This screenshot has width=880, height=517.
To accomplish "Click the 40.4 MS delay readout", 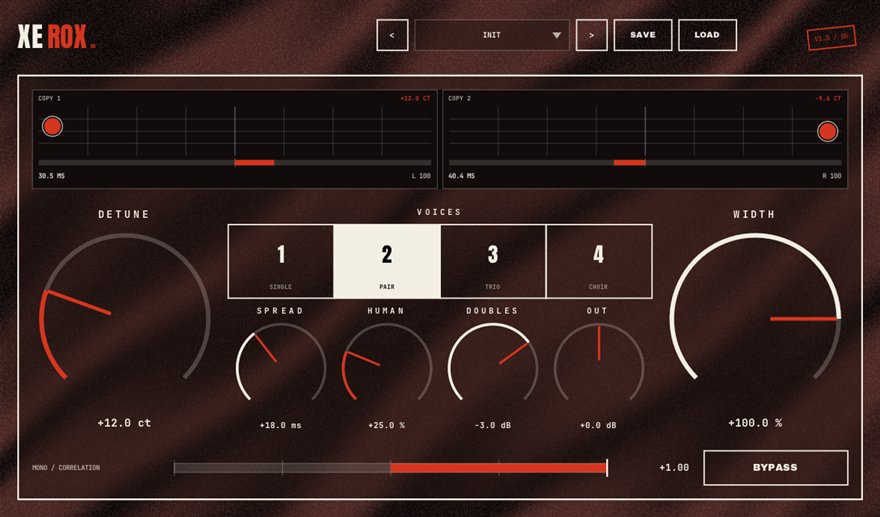I will pos(461,176).
